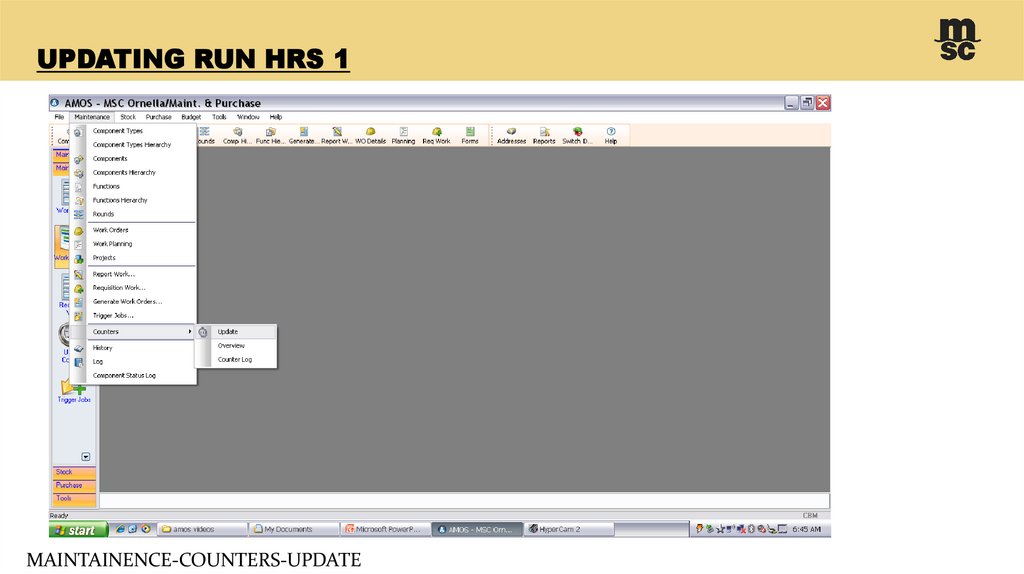Choose Trigger Jobs... in the Maintenance menu

click(x=133, y=315)
